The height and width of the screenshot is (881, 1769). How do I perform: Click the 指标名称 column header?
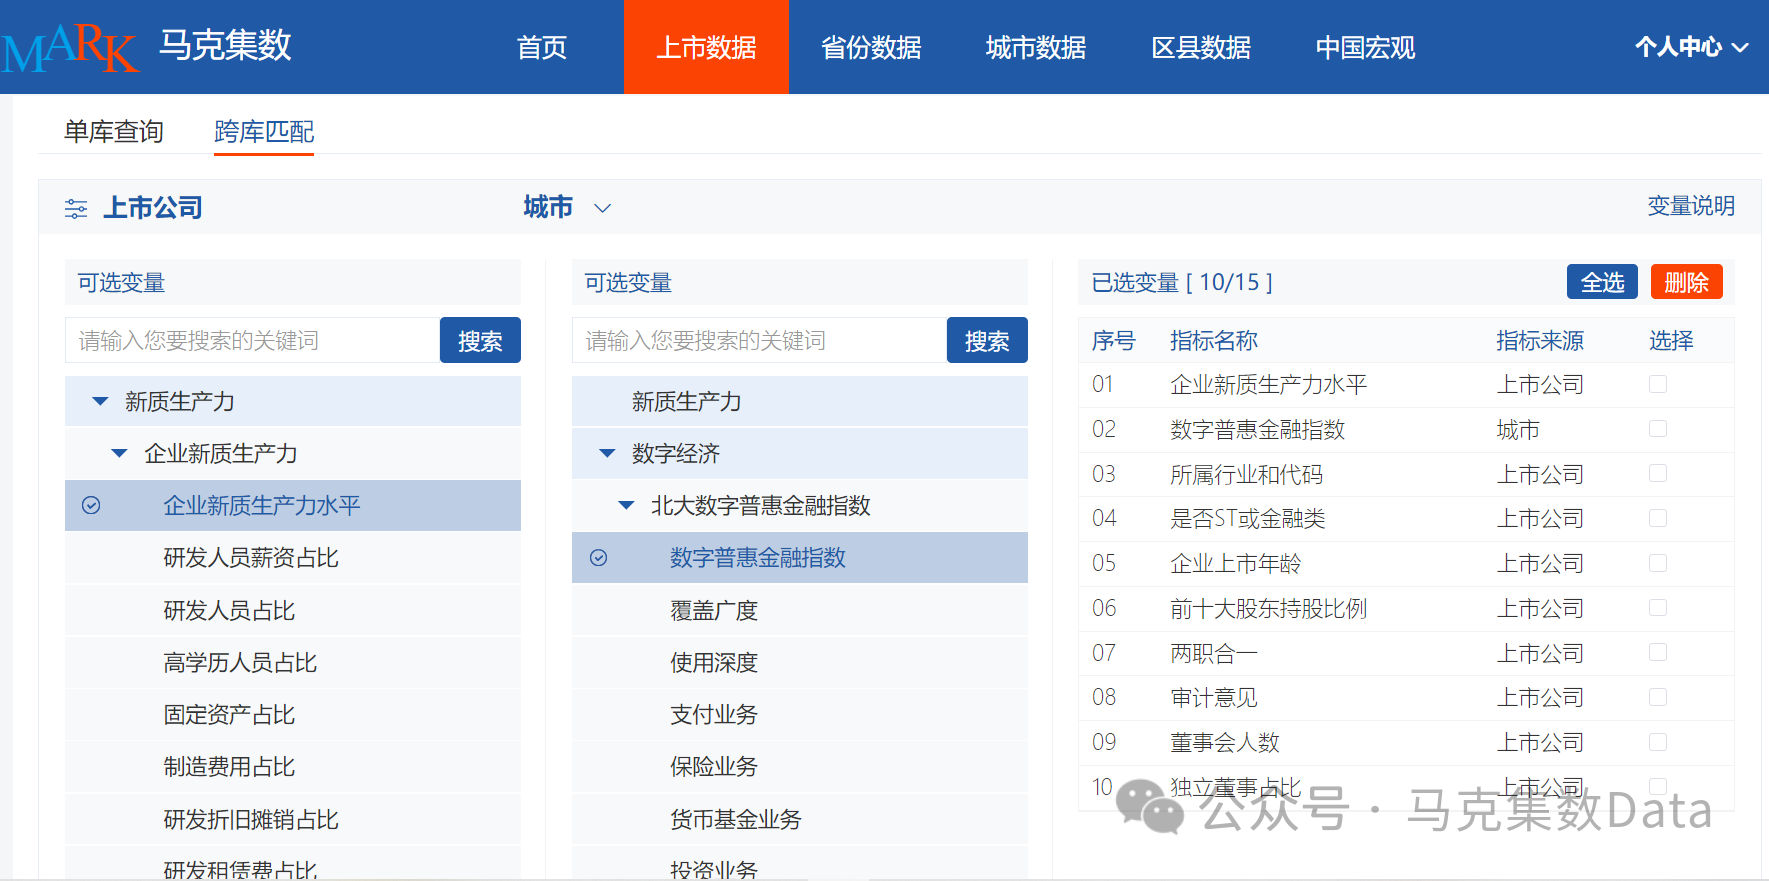tap(1214, 341)
